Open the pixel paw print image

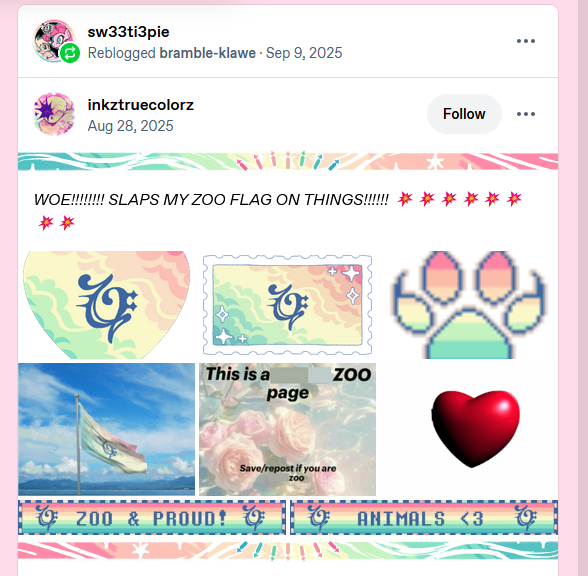(x=468, y=304)
